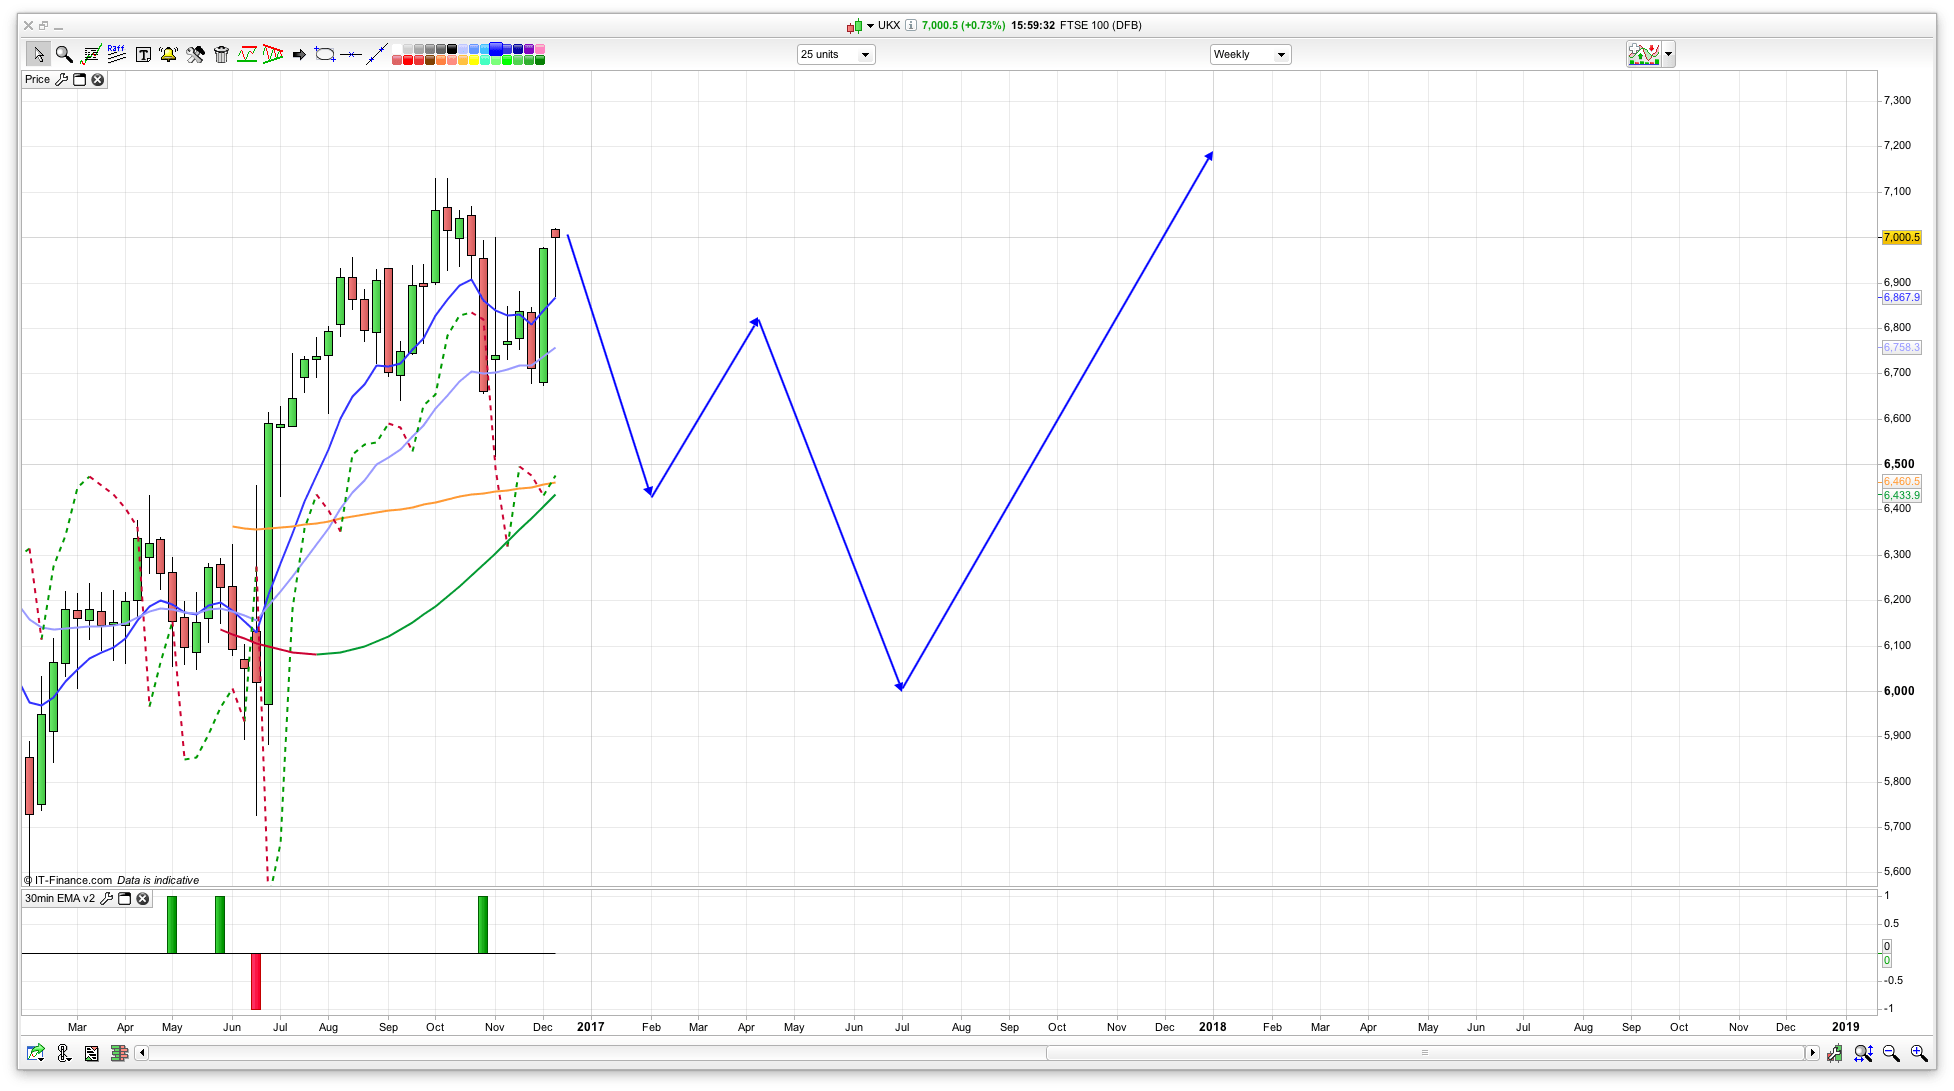
Task: Open the Weekly timeframe dropdown
Action: tap(1250, 54)
